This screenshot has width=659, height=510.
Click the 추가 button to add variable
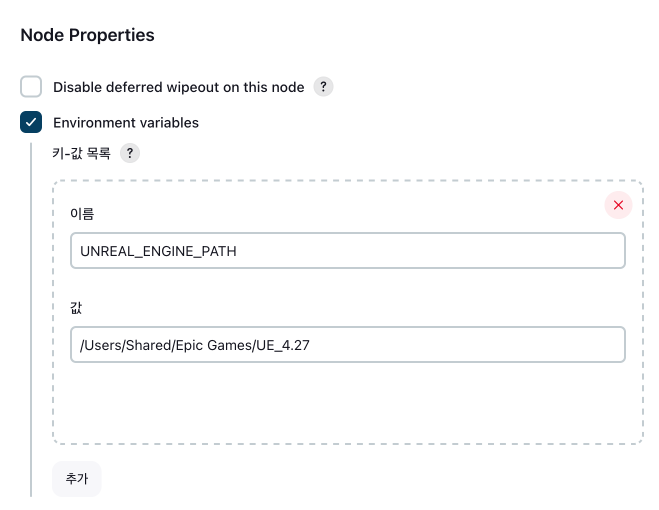pyautogui.click(x=77, y=479)
